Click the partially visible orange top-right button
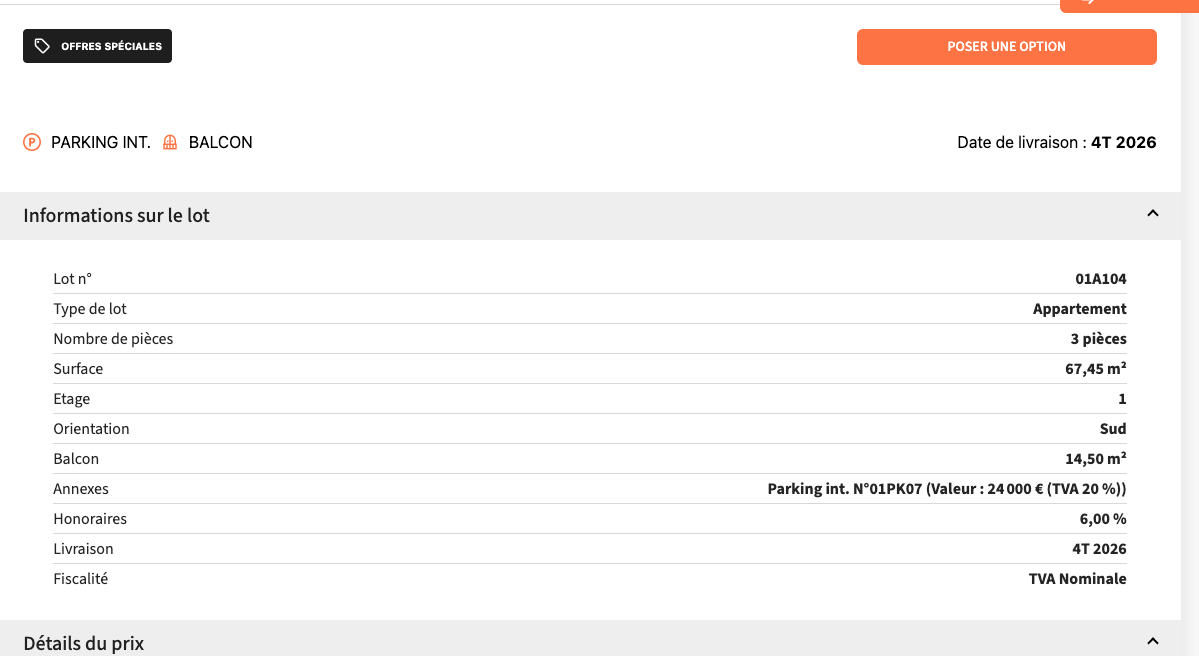 click(1129, 5)
